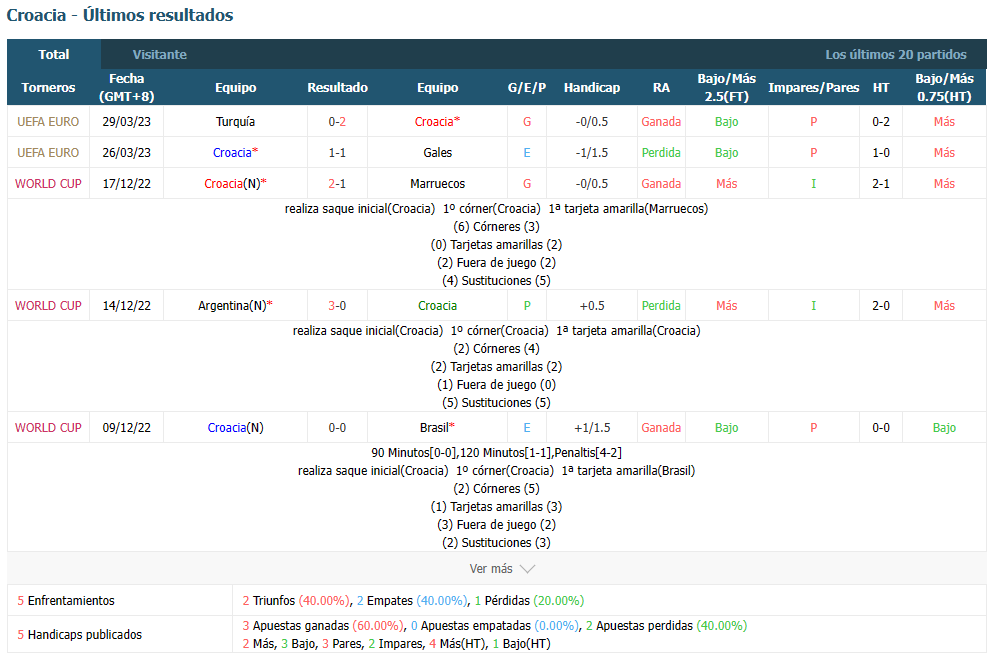Click the 3-0 result of Argentina match
998x658 pixels.
click(337, 306)
